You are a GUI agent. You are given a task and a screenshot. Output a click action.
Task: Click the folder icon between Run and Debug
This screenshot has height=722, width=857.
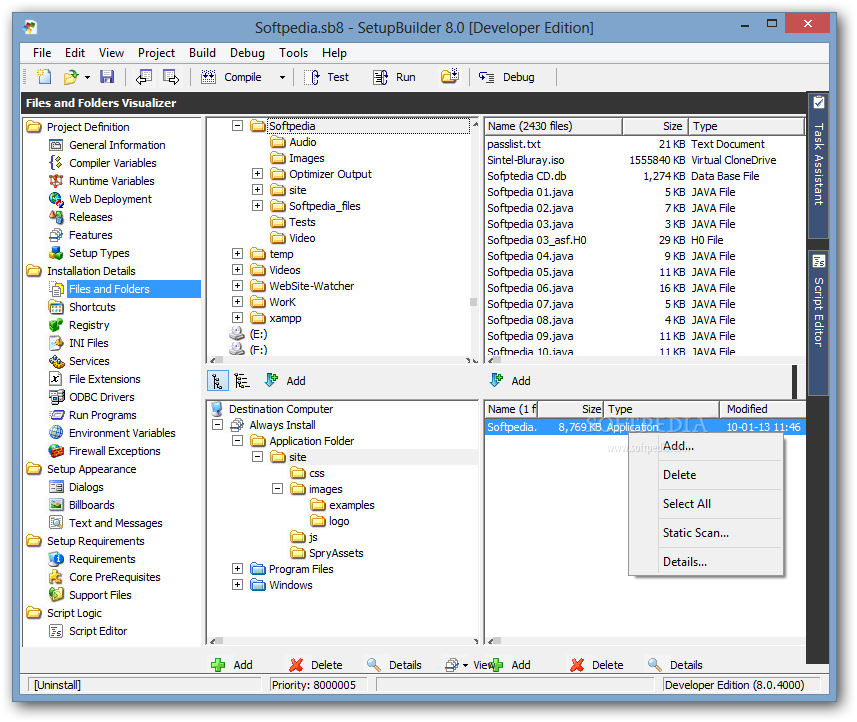(x=450, y=77)
